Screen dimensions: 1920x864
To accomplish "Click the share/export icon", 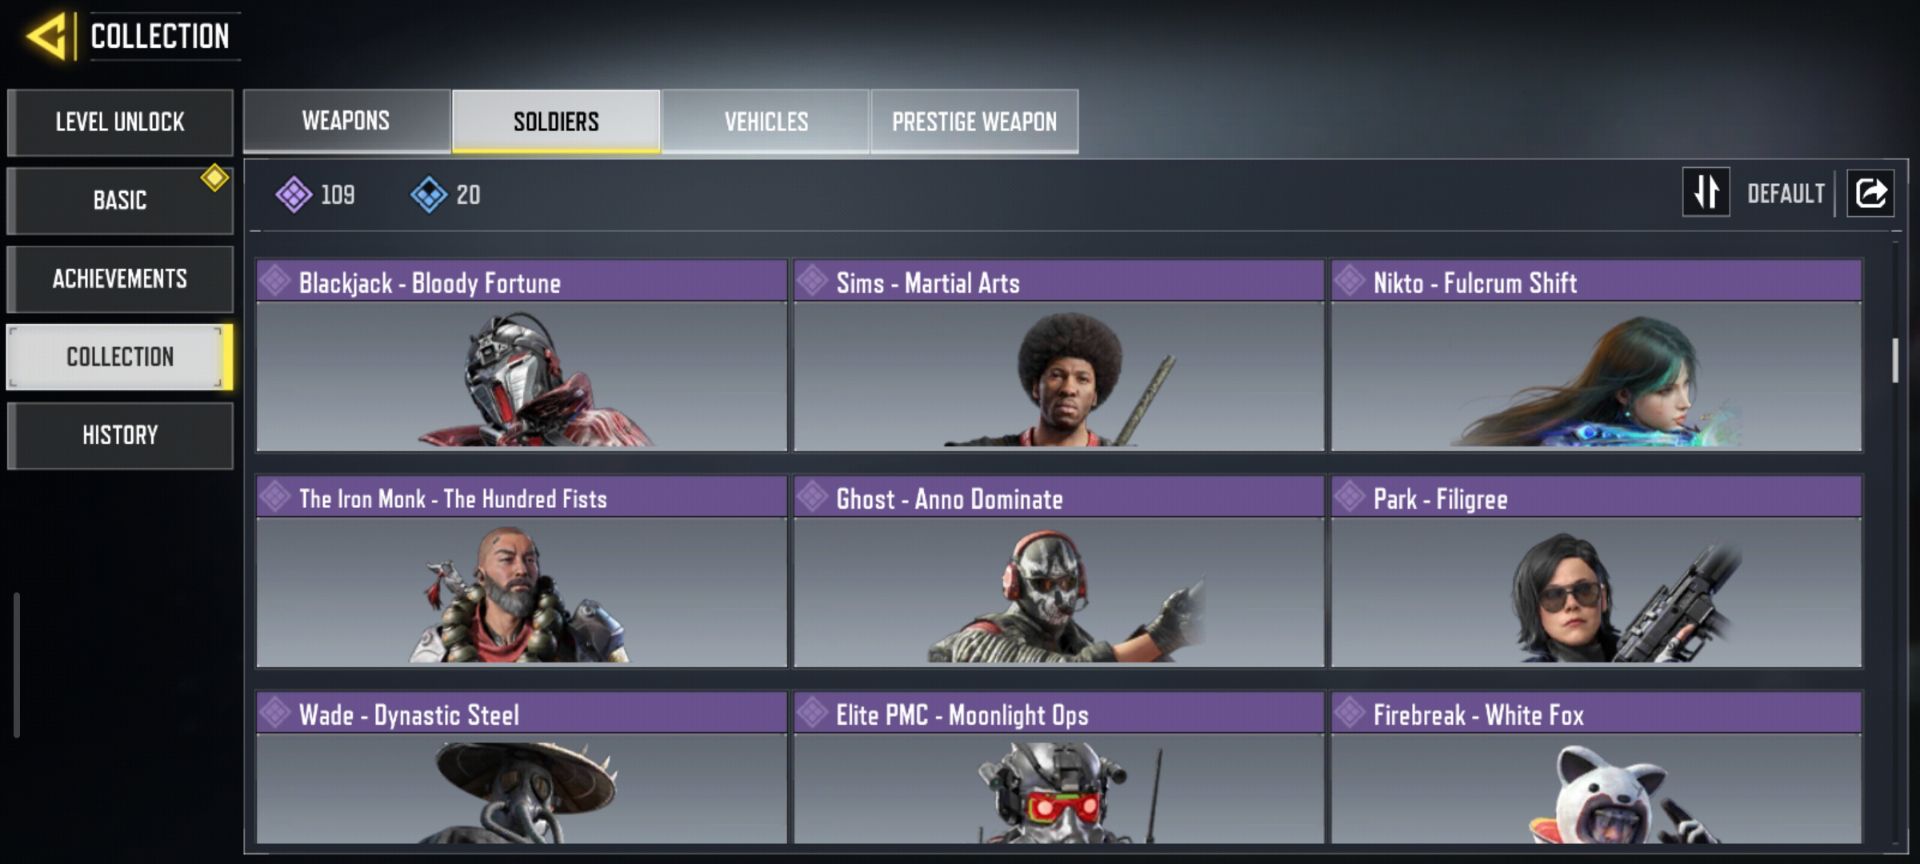I will tap(1870, 192).
